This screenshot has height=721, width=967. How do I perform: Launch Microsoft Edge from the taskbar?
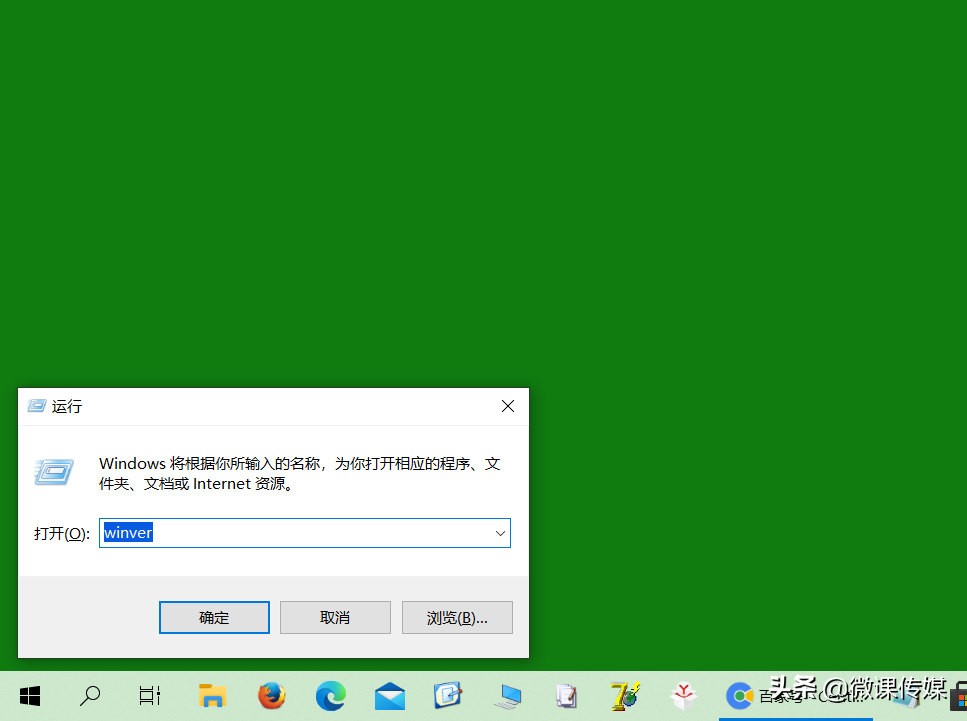pyautogui.click(x=330, y=695)
